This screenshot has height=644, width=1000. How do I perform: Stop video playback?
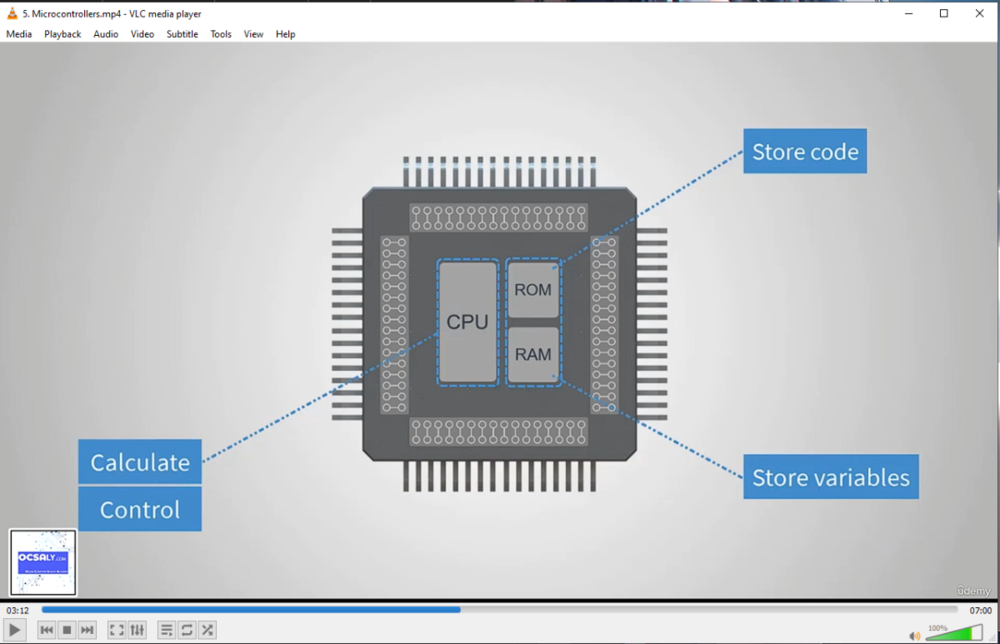click(67, 630)
